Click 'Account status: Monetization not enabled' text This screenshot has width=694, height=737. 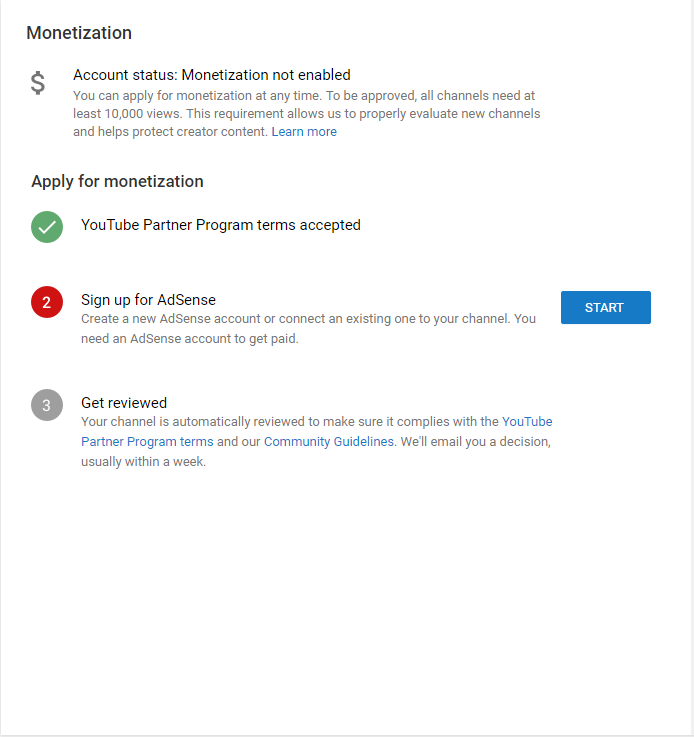[x=212, y=75]
